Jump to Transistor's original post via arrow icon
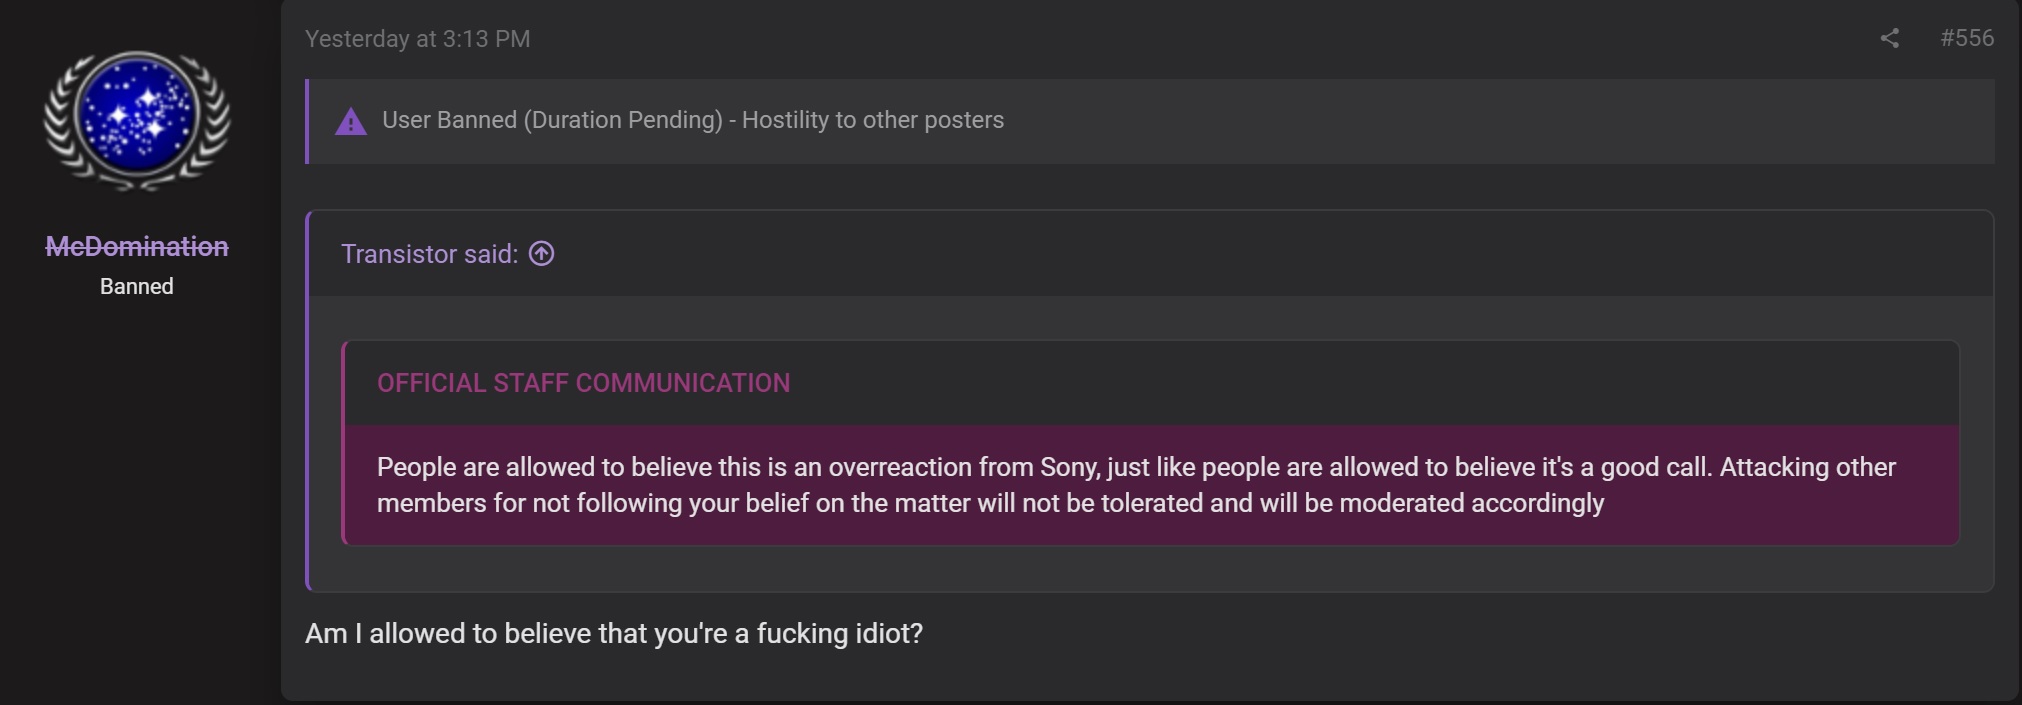Image resolution: width=2022 pixels, height=705 pixels. 541,254
